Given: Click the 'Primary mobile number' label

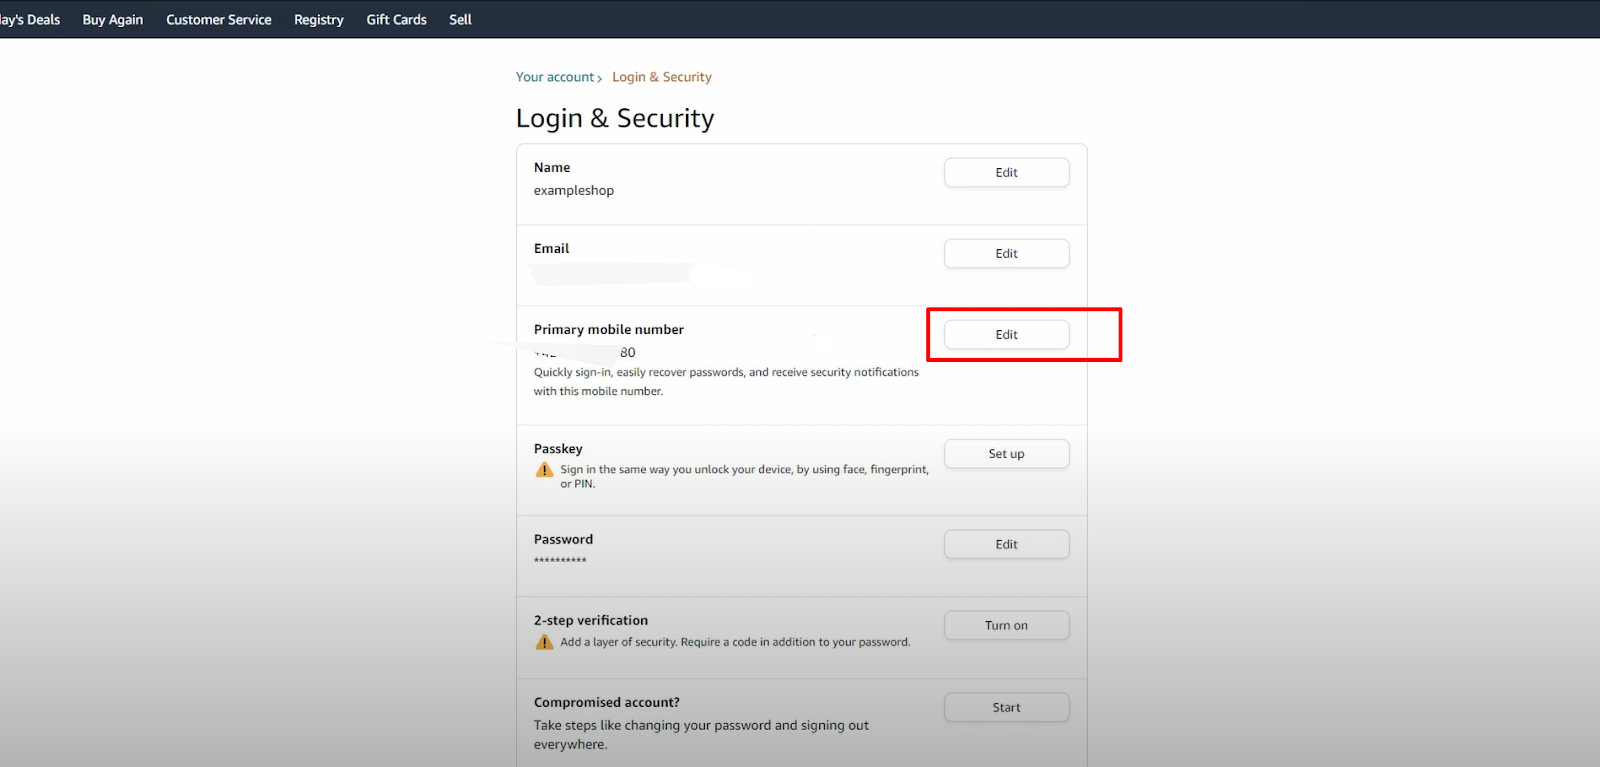Looking at the screenshot, I should 609,329.
